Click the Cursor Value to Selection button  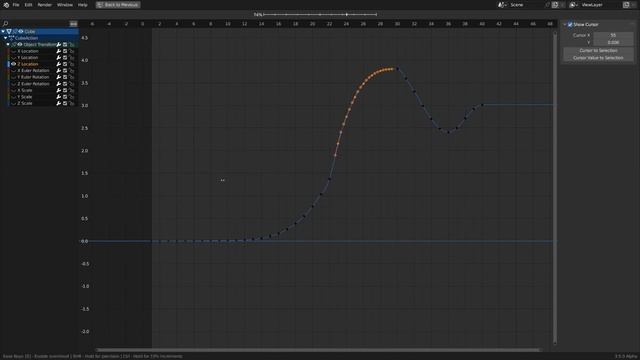tap(598, 58)
